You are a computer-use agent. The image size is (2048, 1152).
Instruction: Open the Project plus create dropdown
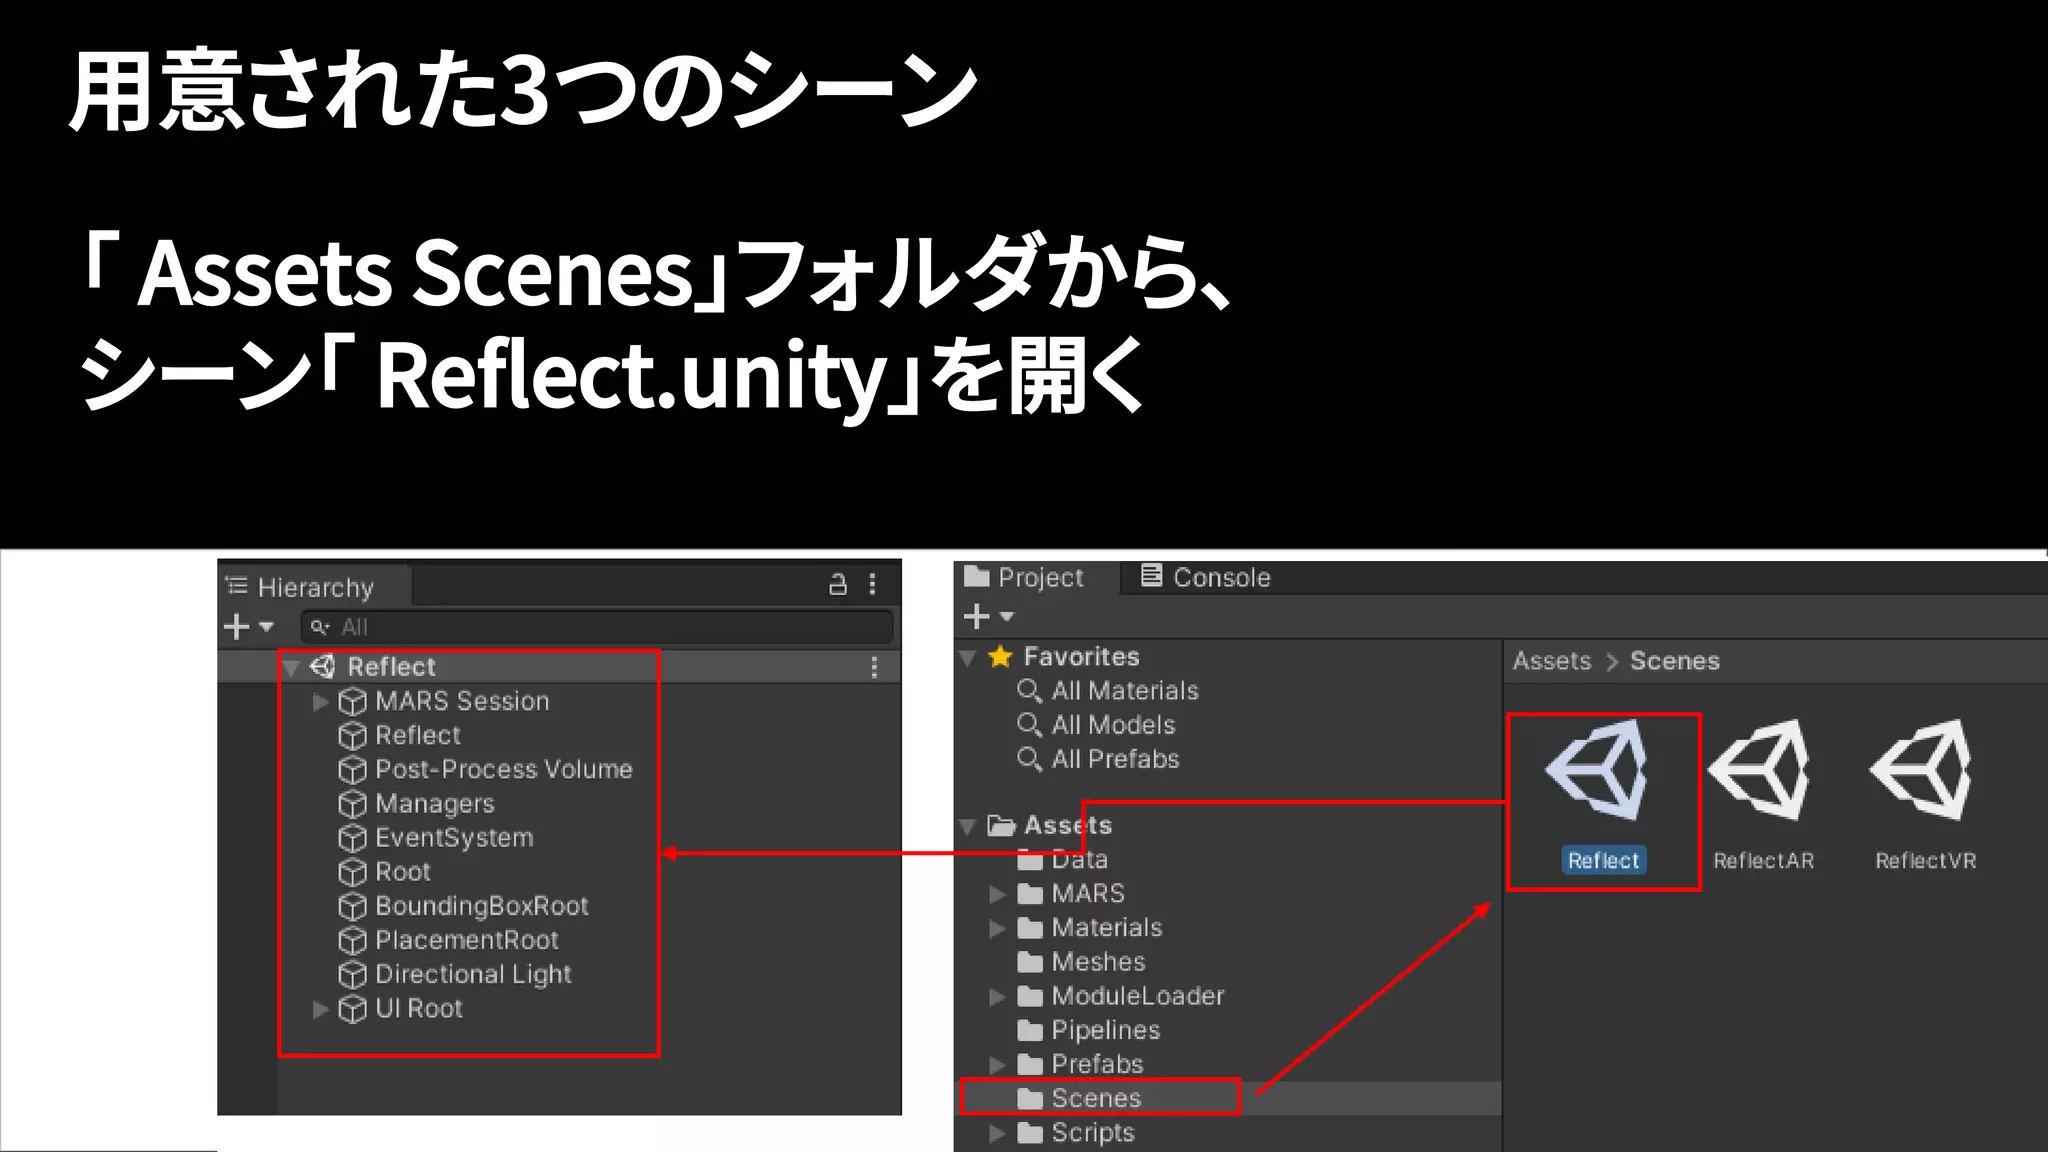[x=988, y=617]
